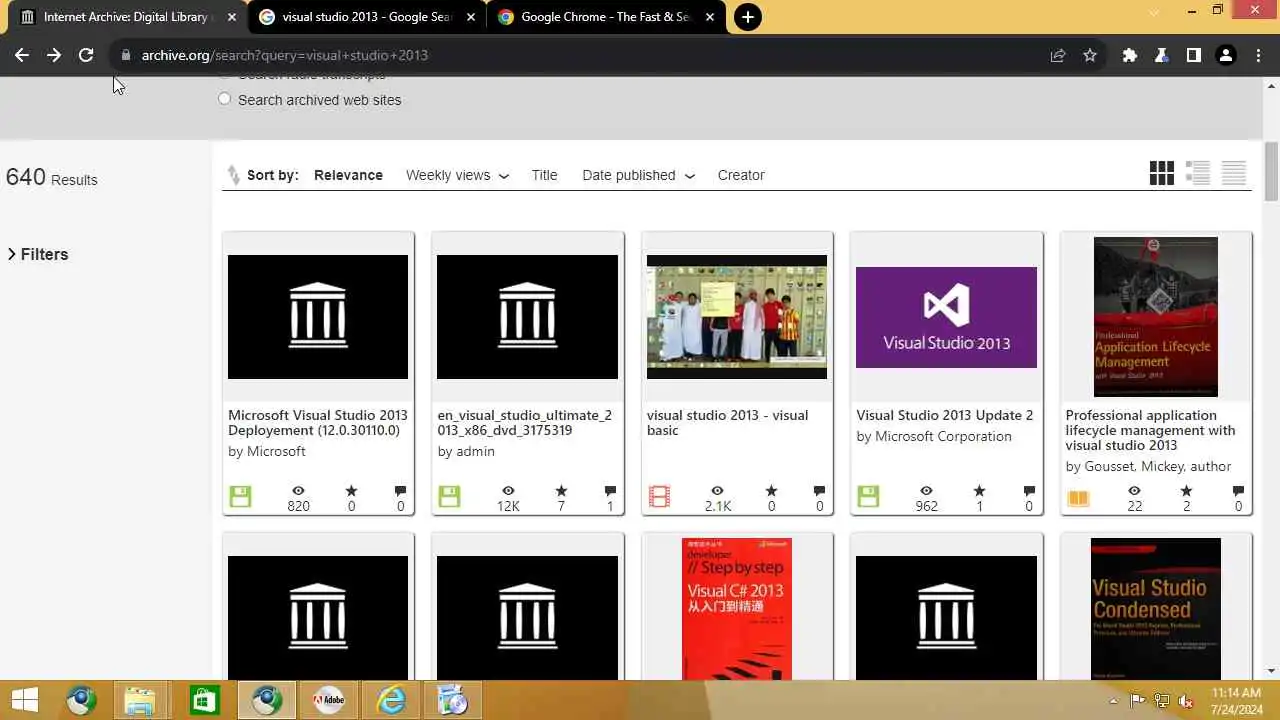
Task: Toggle sort direction arrow icon
Action: 233,175
